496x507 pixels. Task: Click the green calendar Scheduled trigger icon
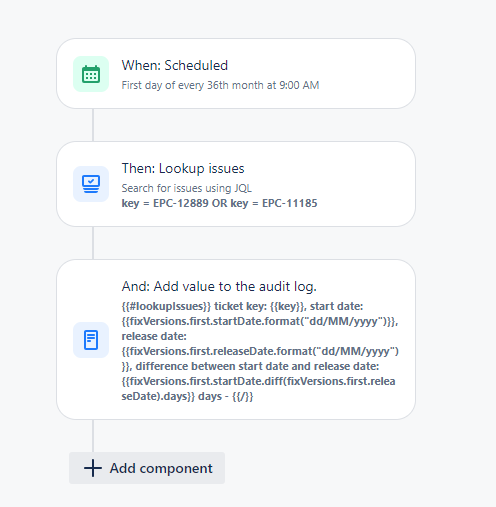click(91, 74)
